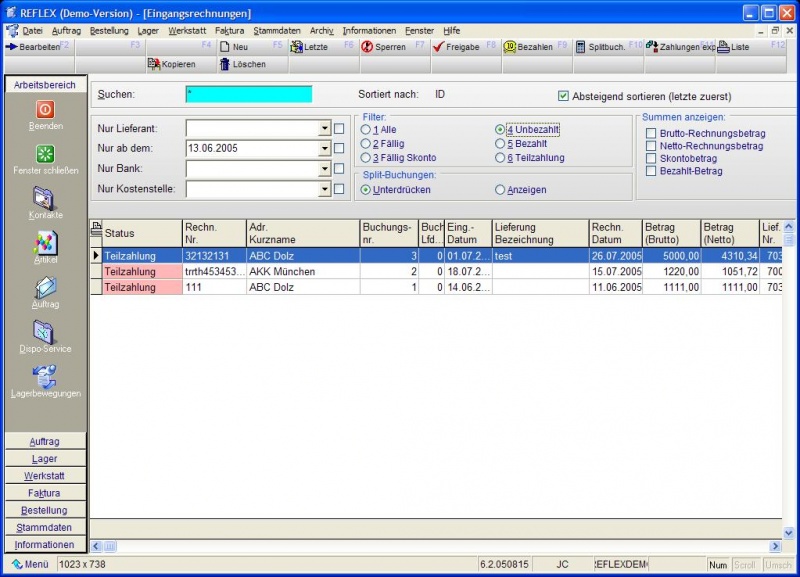Toggle Absteigend sortieren checkbox
This screenshot has height=577, width=800.
coord(563,96)
